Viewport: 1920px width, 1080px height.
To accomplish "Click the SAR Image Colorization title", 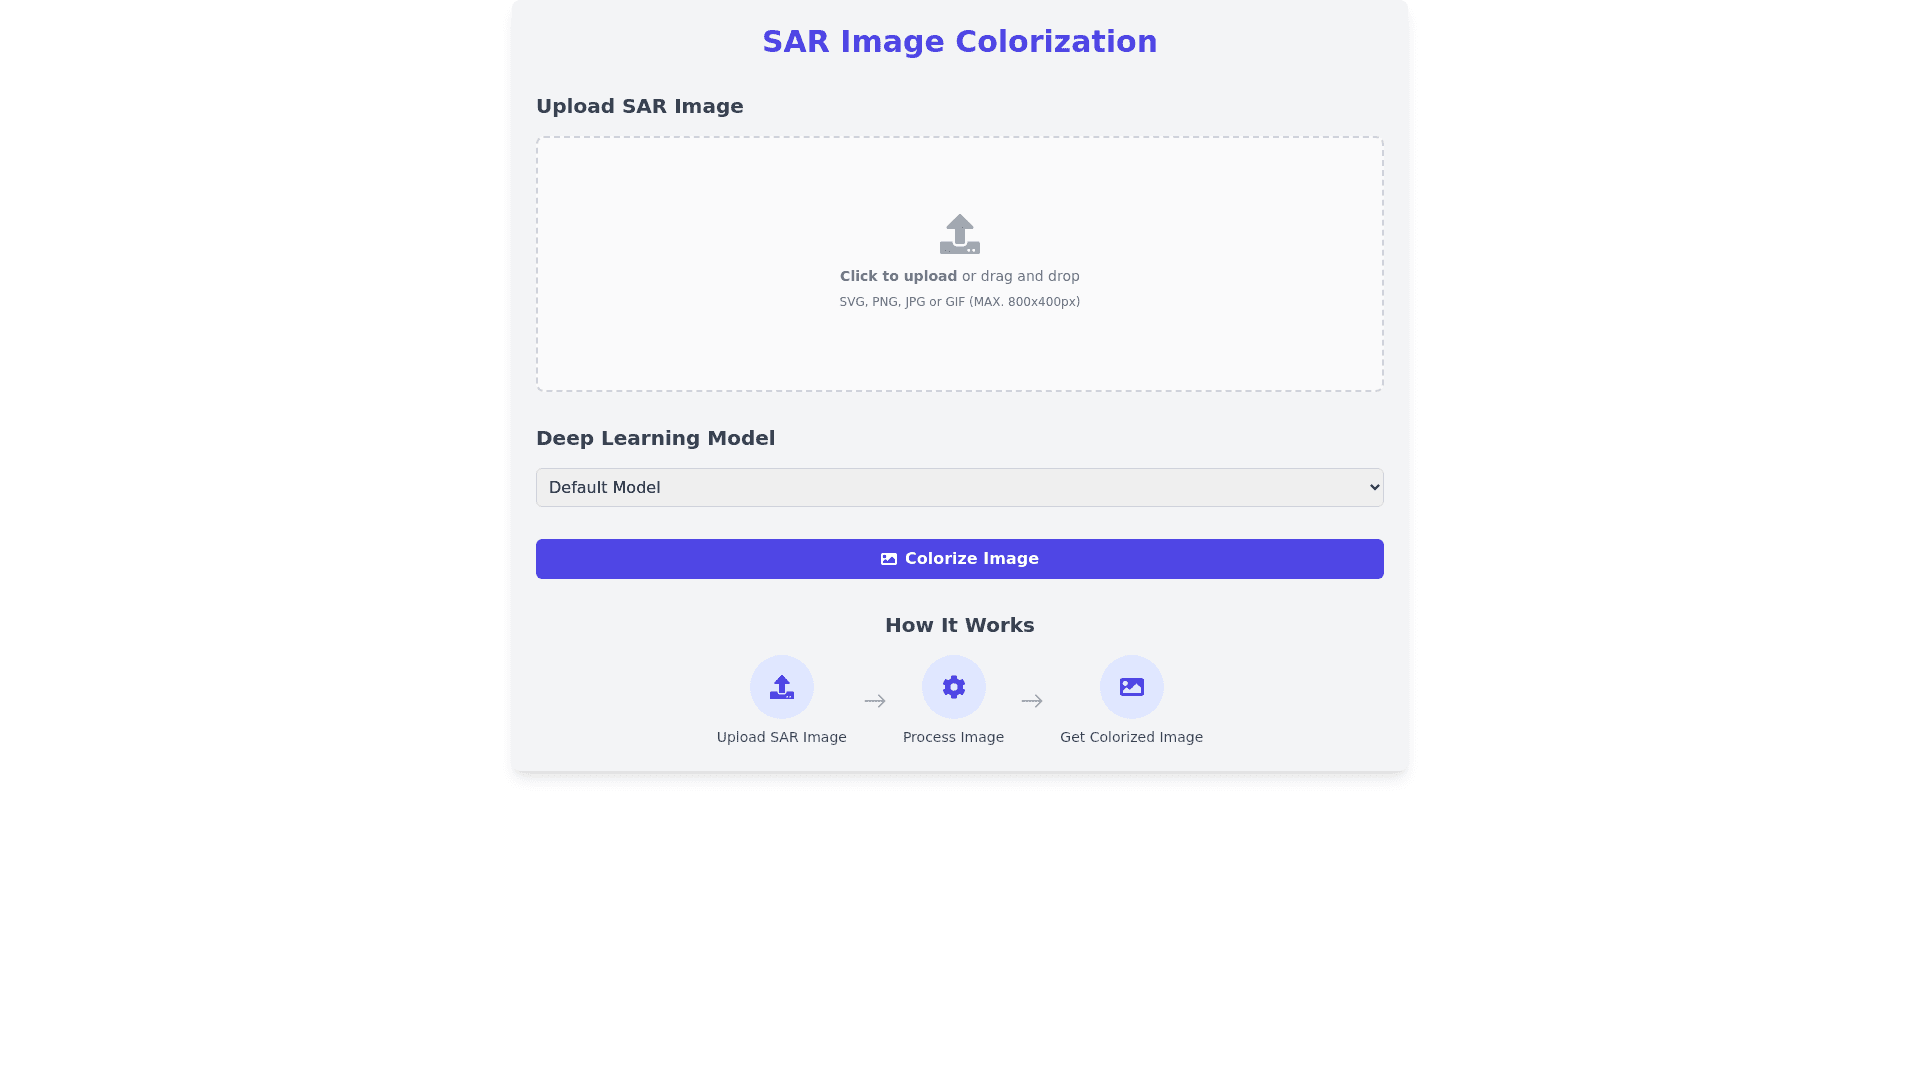I will coord(959,42).
